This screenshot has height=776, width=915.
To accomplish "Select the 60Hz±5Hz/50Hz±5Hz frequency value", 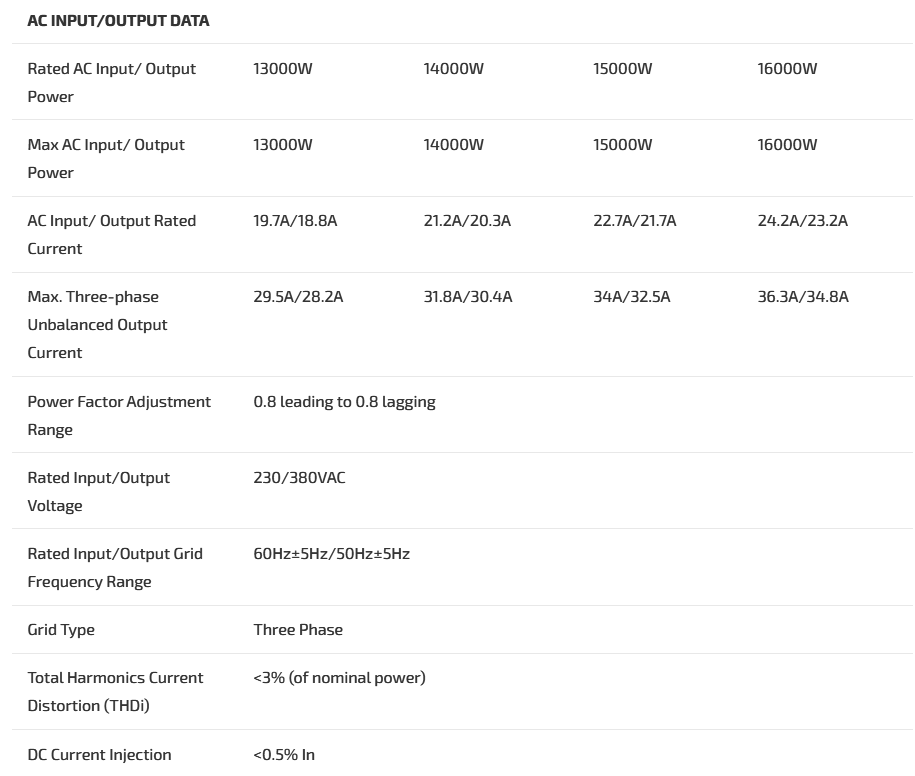I will (331, 554).
